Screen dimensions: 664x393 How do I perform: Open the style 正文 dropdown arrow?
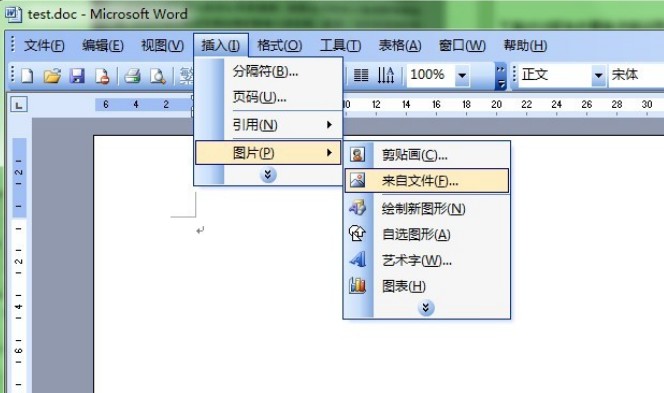coord(598,75)
